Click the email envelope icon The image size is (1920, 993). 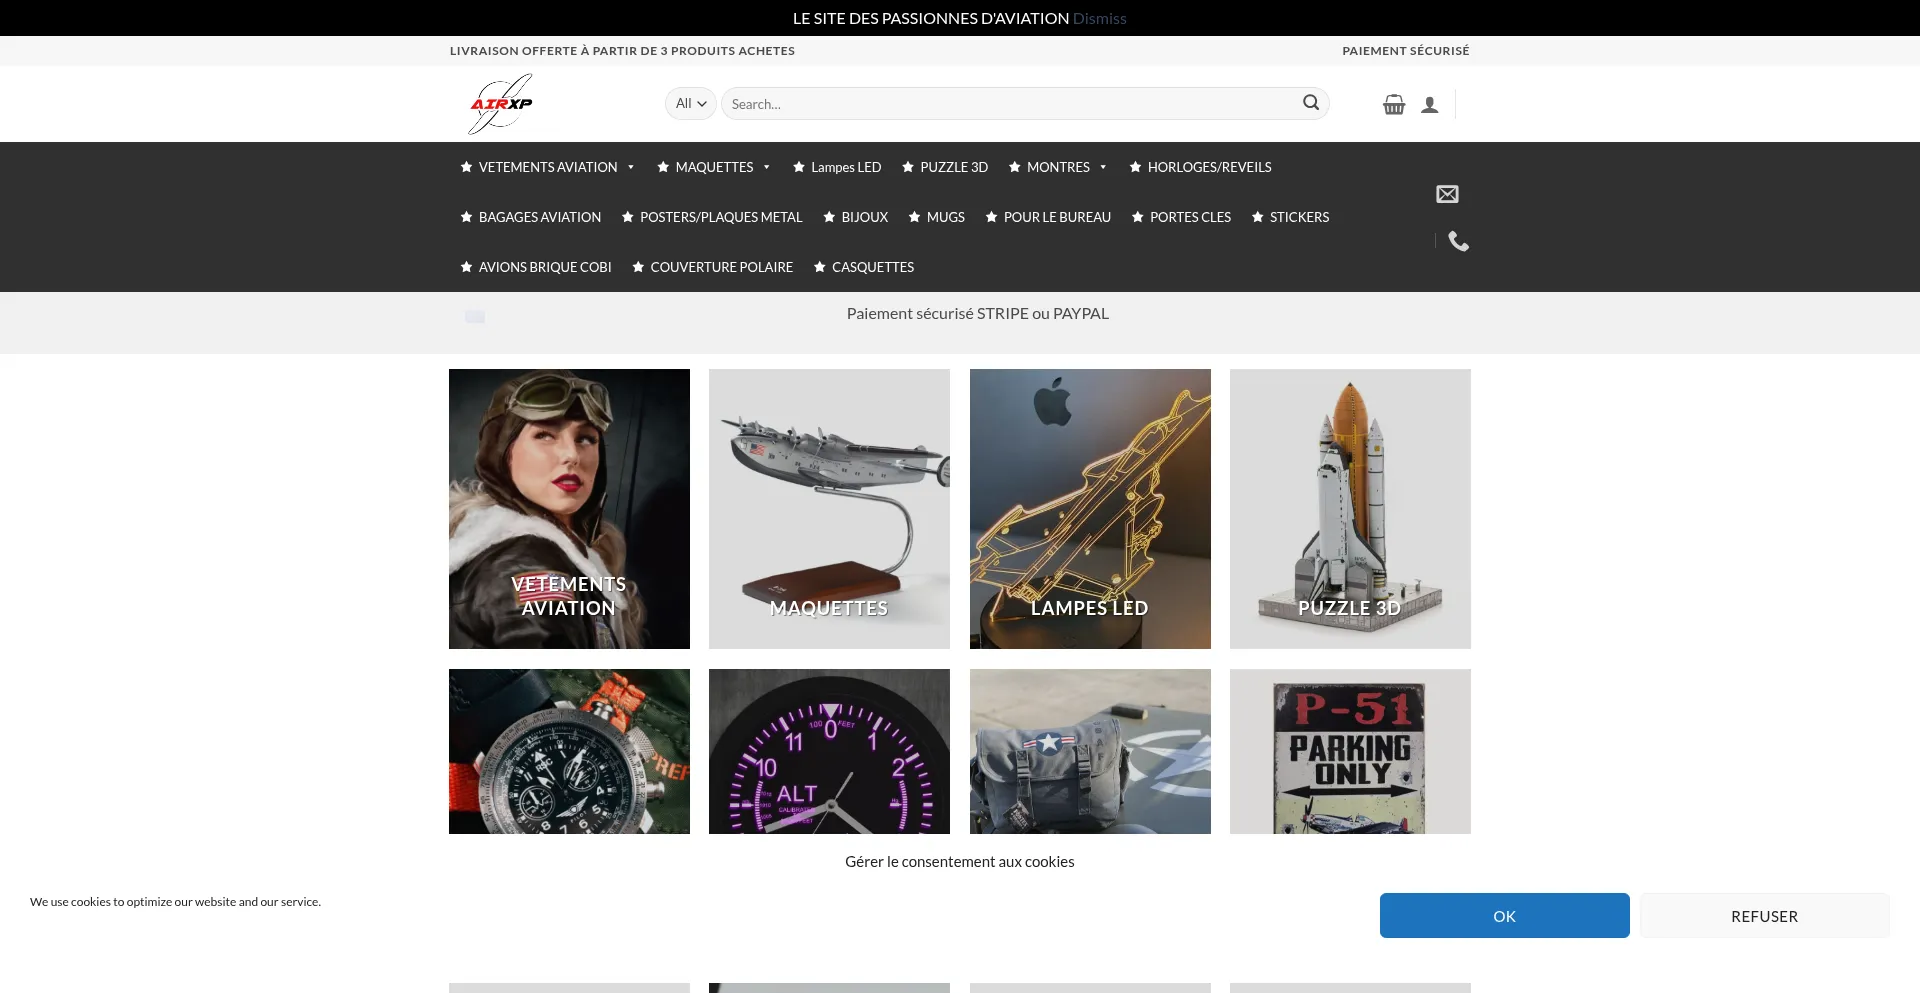click(x=1447, y=194)
